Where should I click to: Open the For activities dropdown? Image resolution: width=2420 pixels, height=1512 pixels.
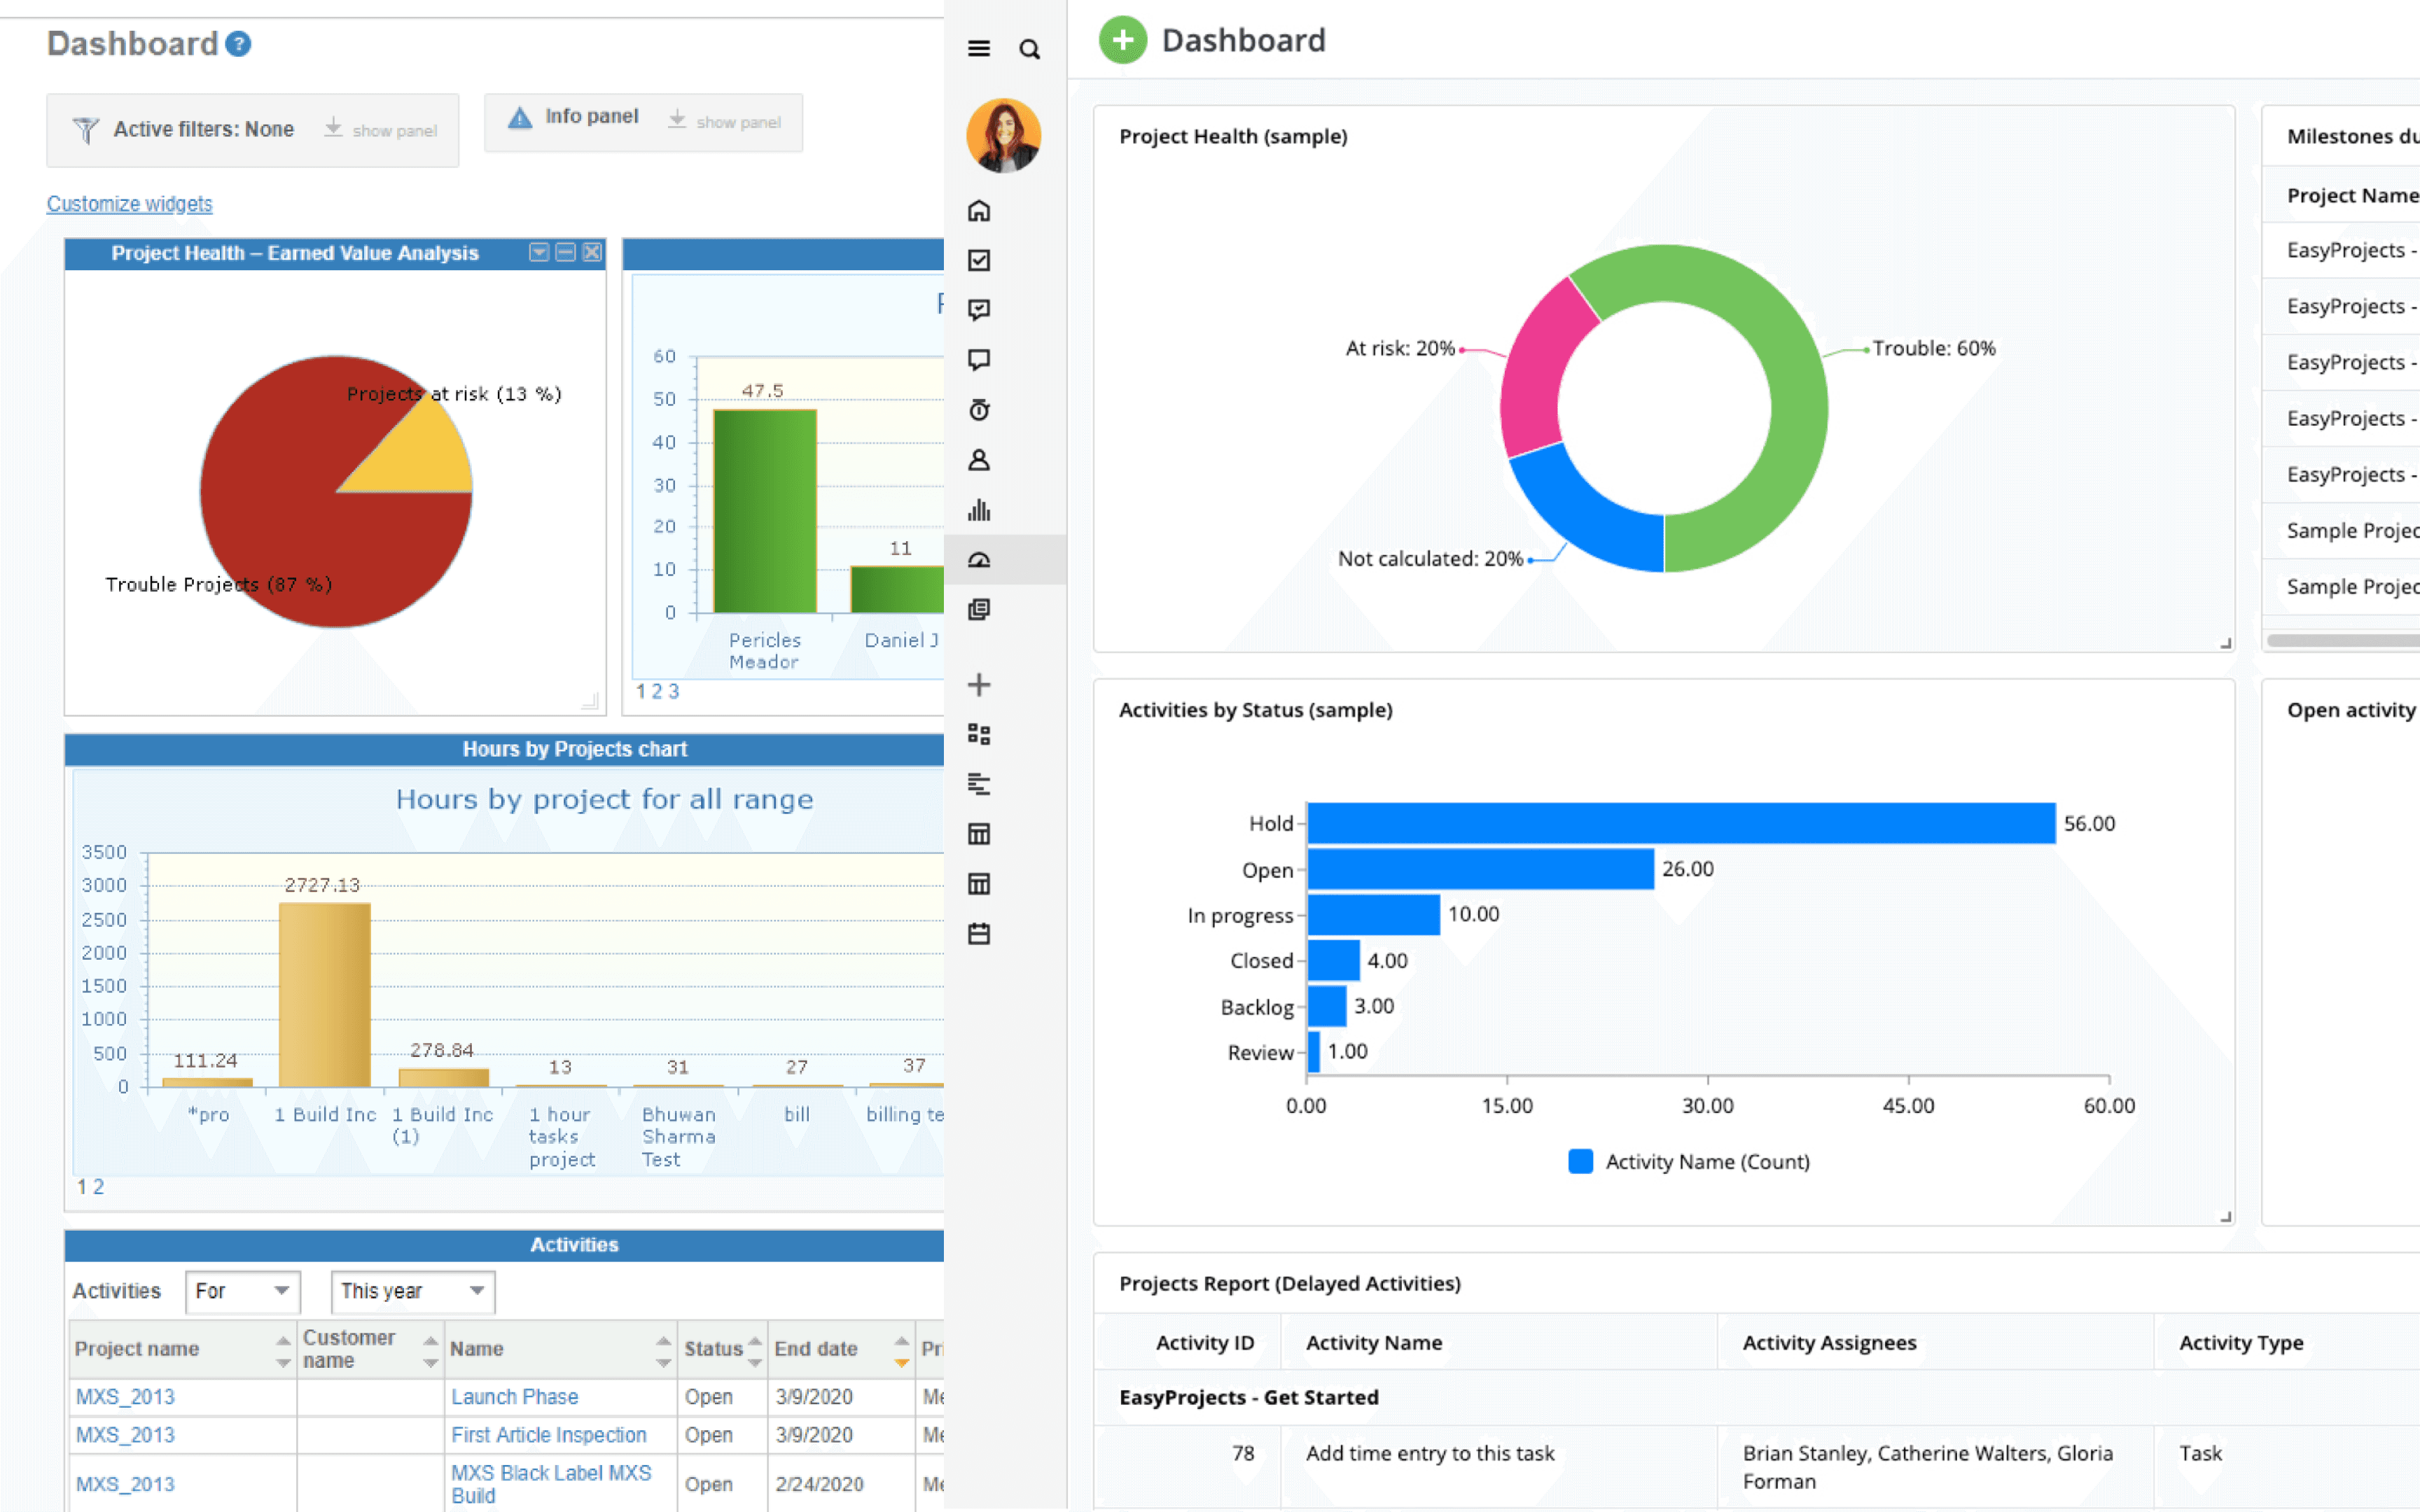[243, 1291]
